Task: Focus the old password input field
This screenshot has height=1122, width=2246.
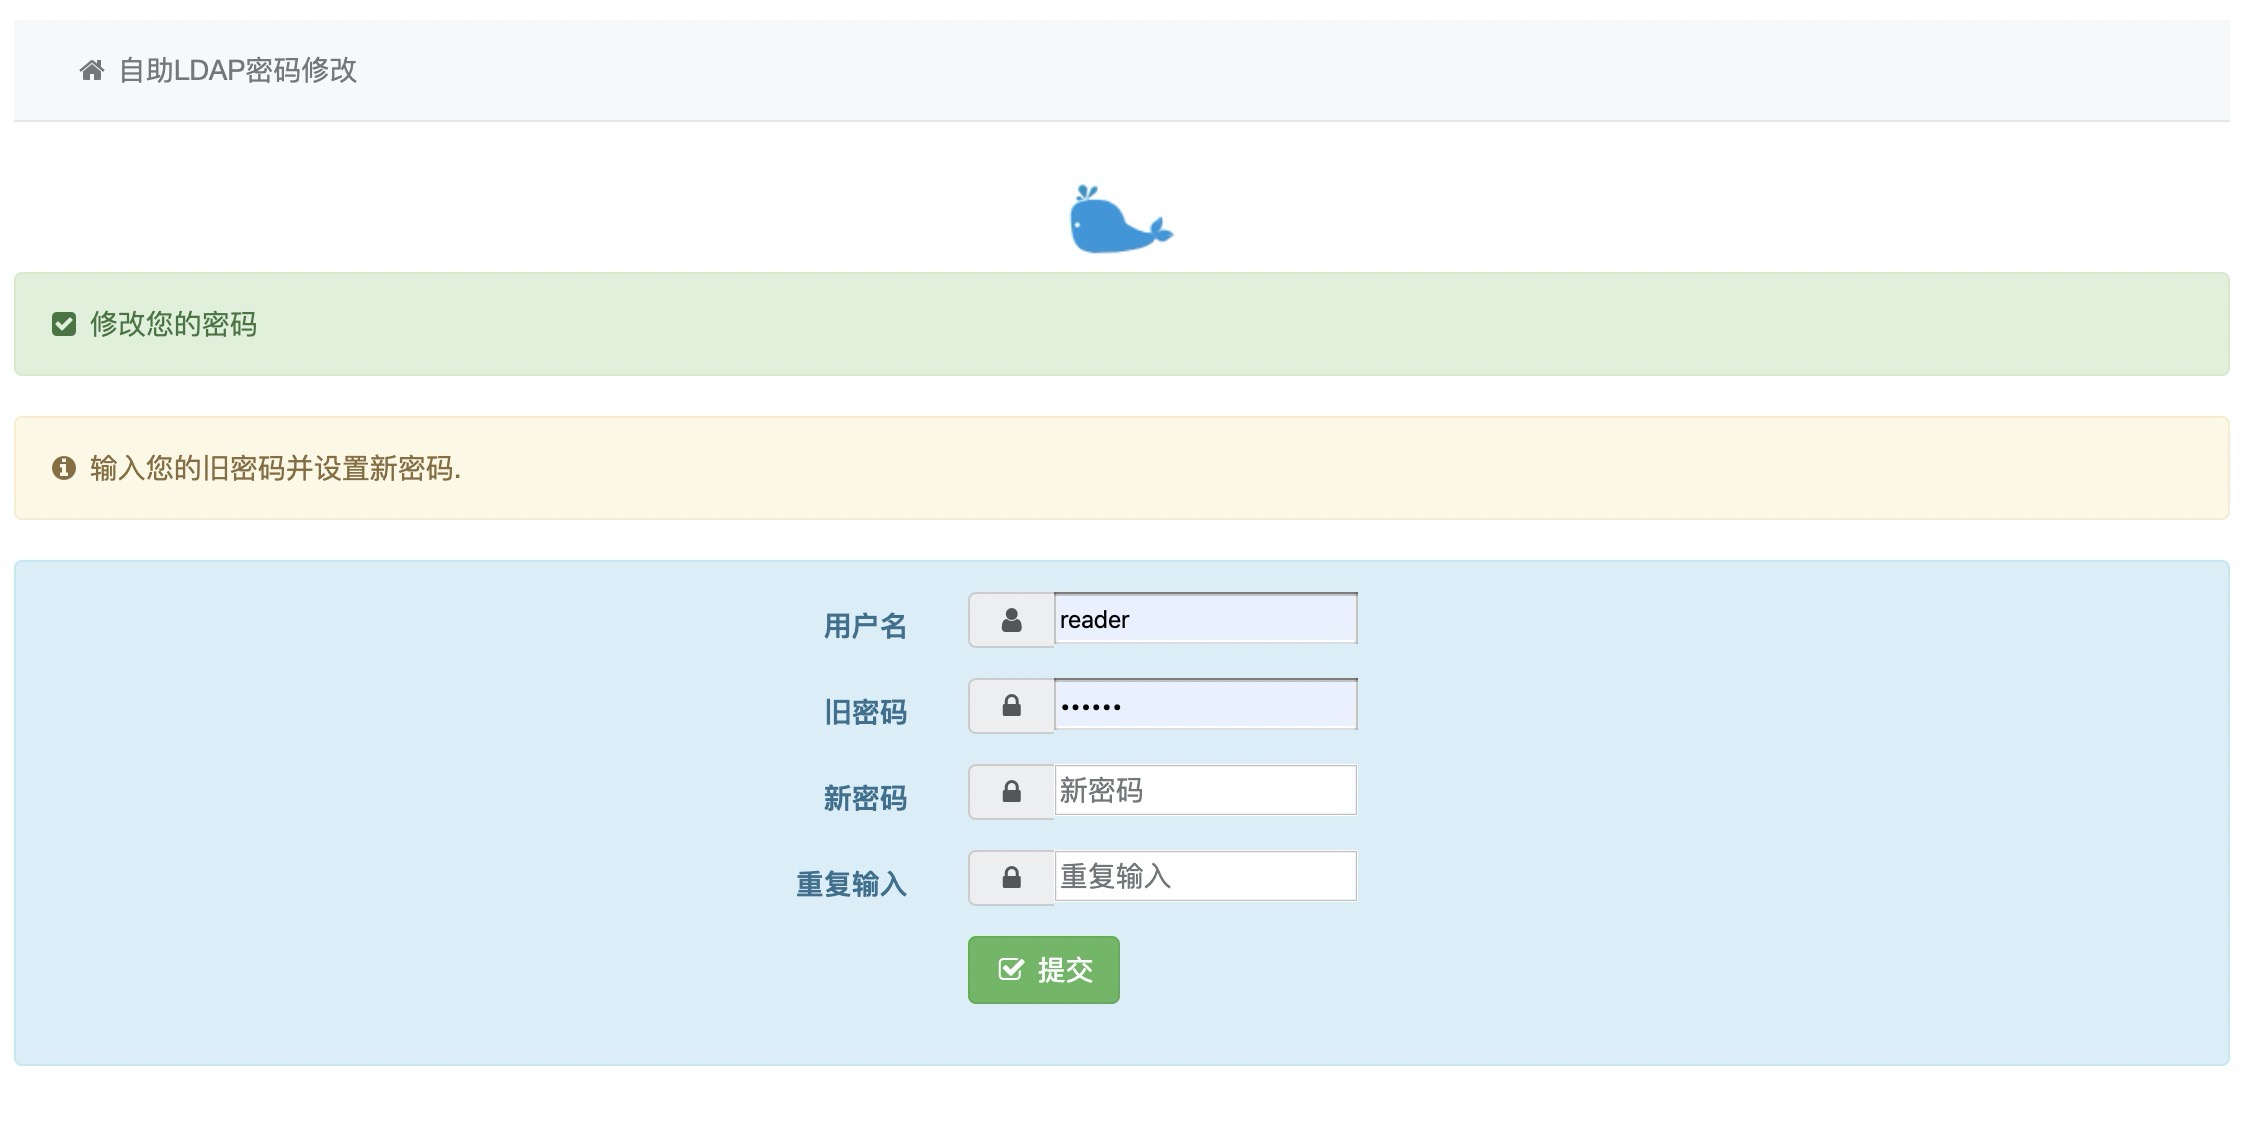Action: pyautogui.click(x=1205, y=705)
